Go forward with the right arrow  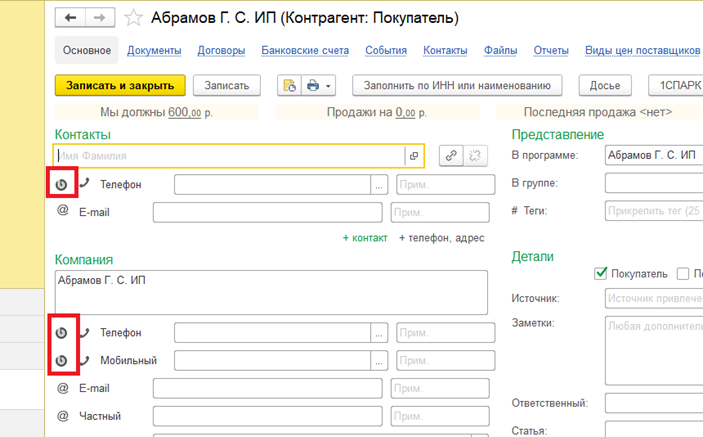(x=99, y=18)
